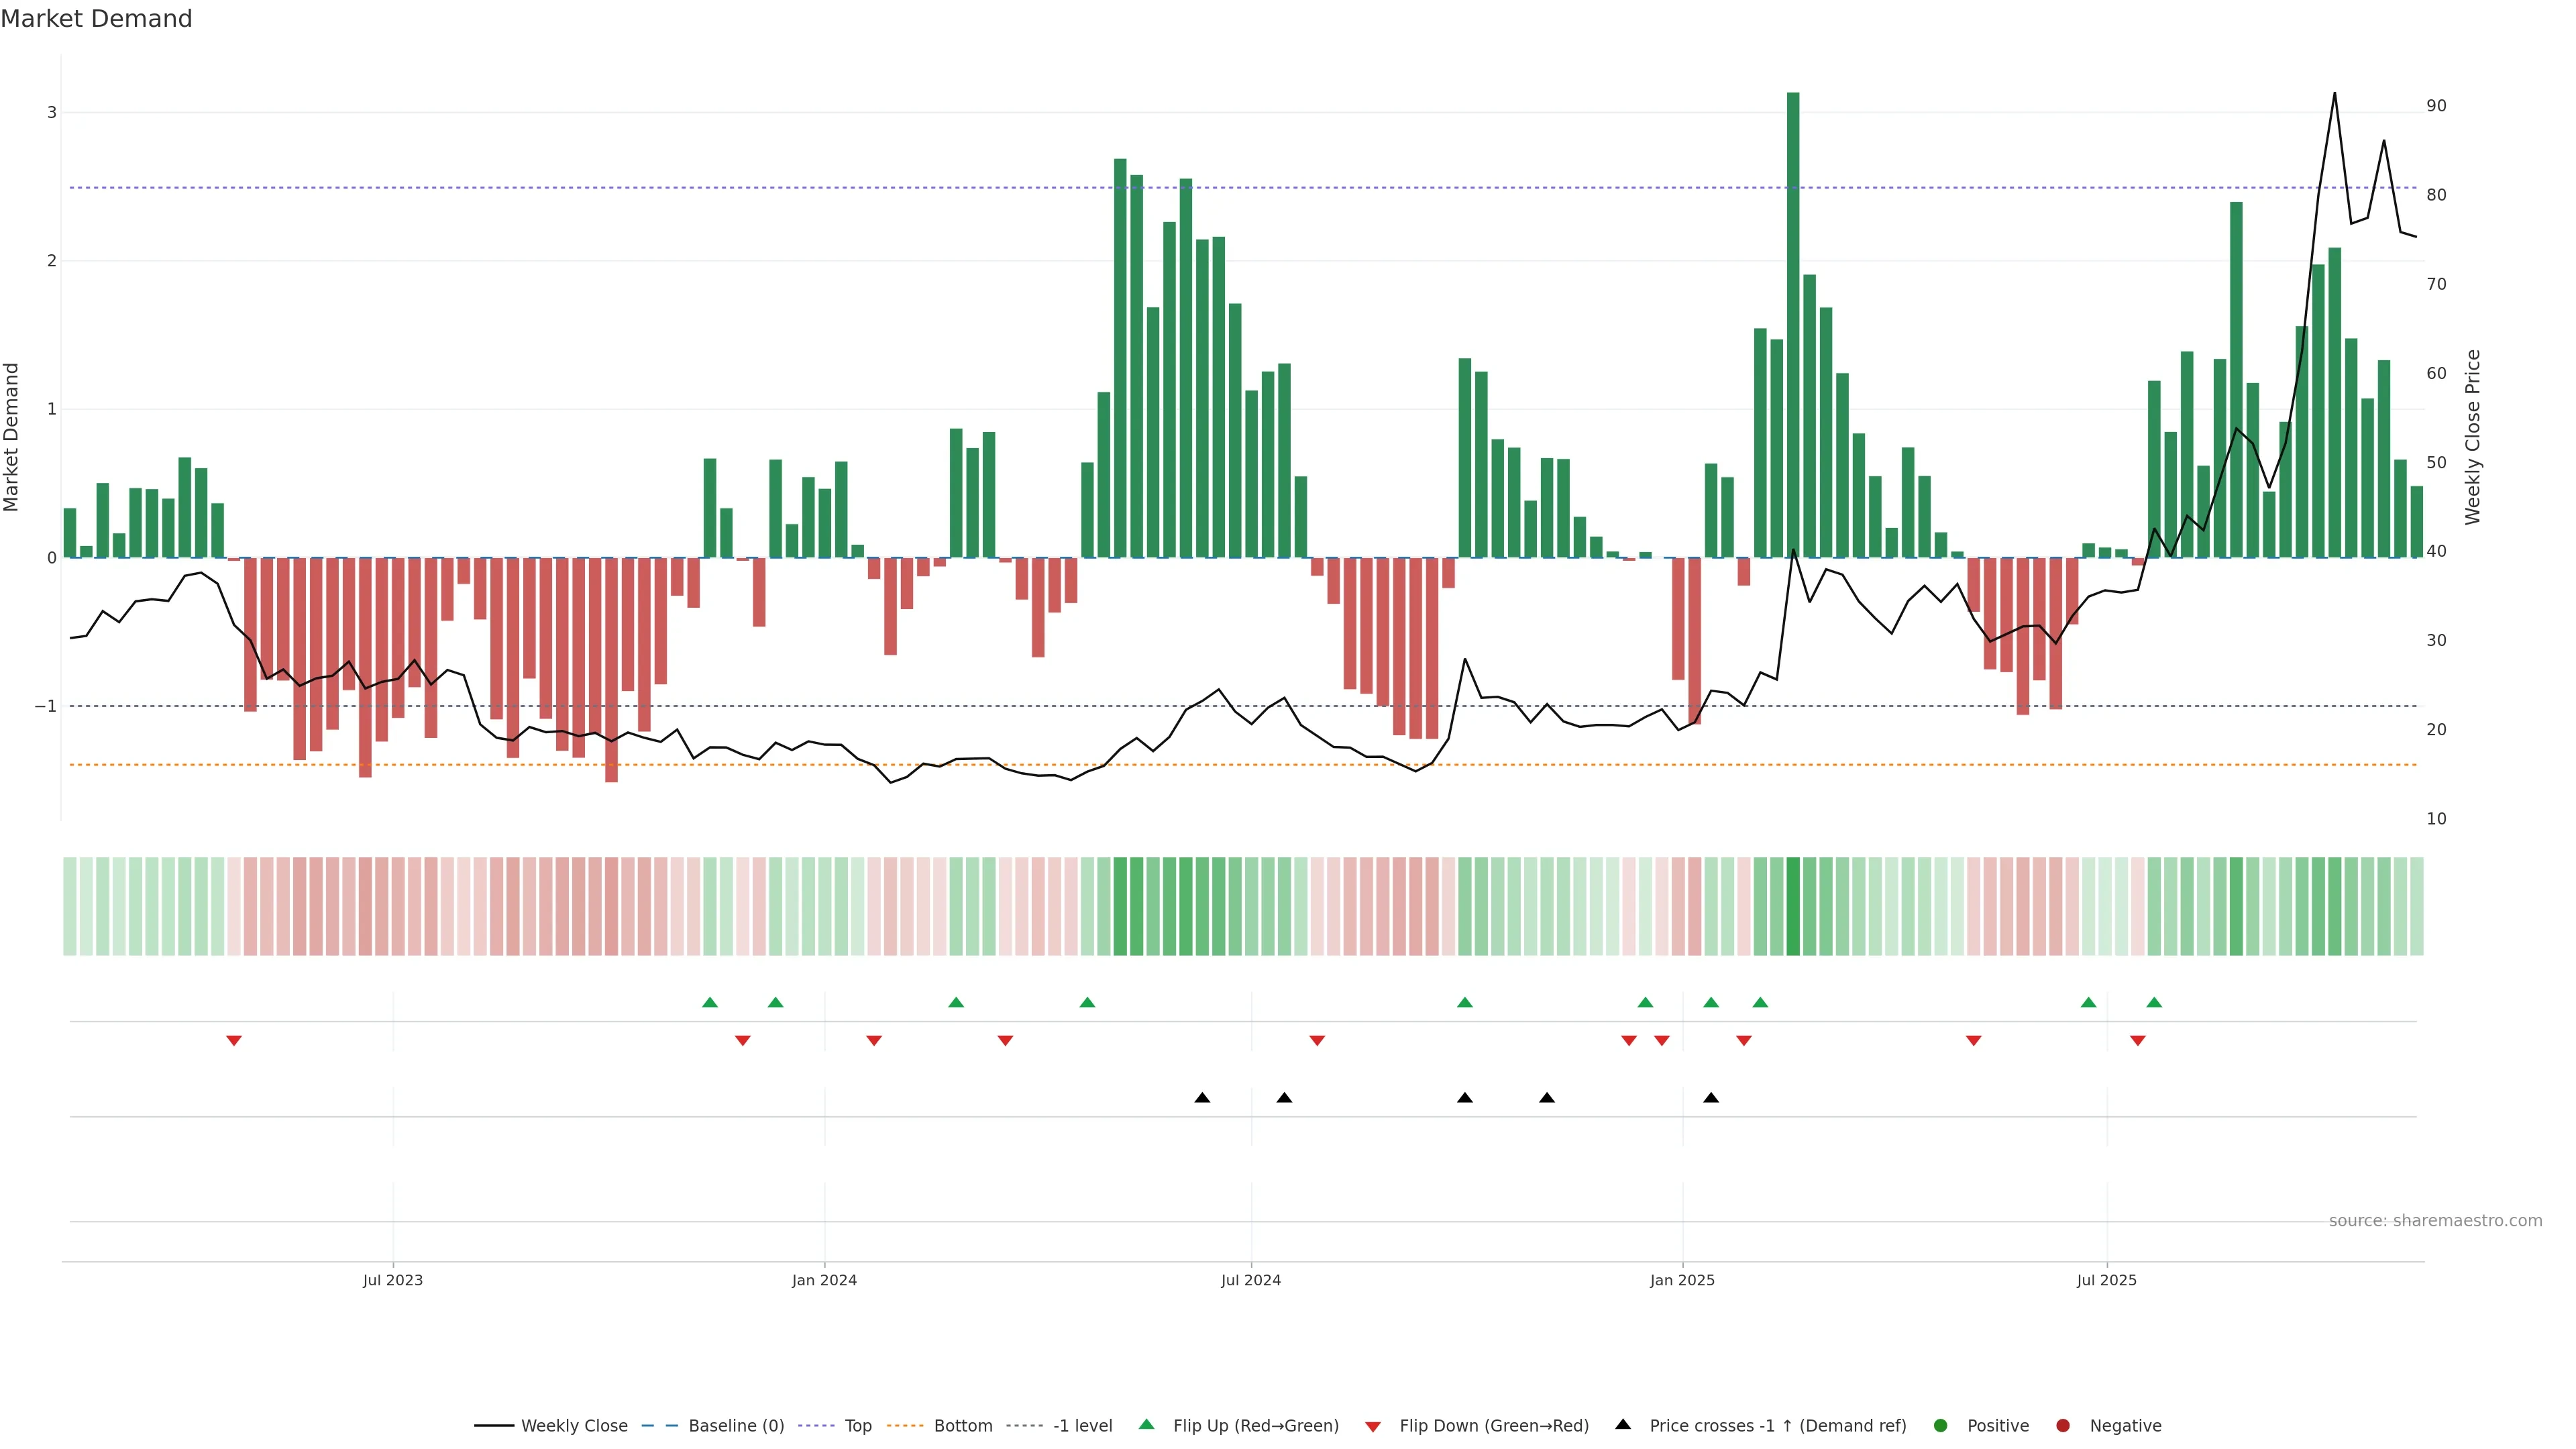Click the darkest green heatmap cell
Screen dimensions: 2576x1449
tap(1793, 906)
